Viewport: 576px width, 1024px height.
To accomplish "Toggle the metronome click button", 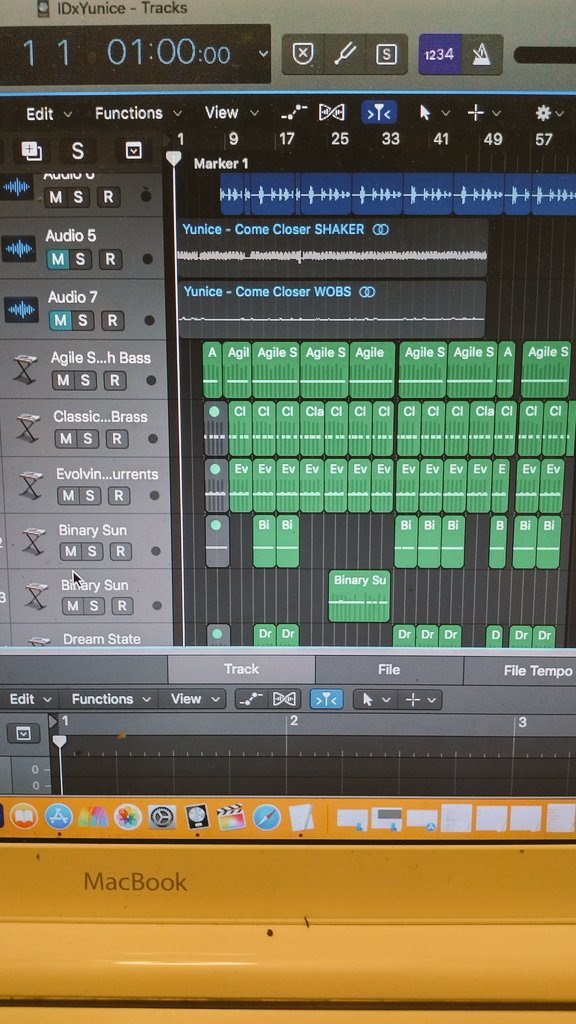I will tap(482, 55).
